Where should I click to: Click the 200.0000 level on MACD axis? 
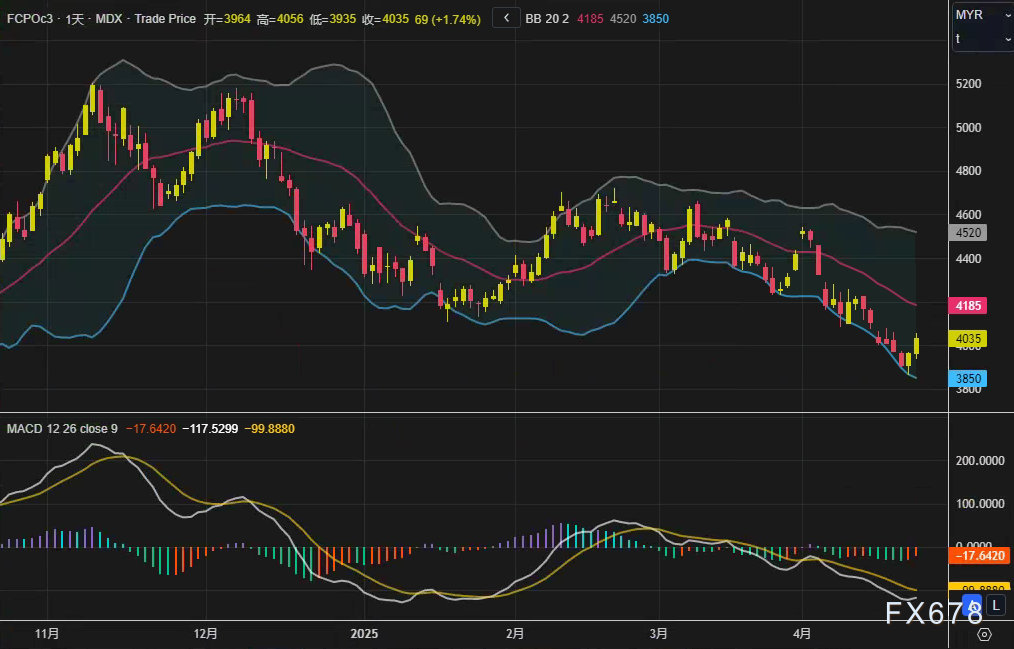pos(978,461)
